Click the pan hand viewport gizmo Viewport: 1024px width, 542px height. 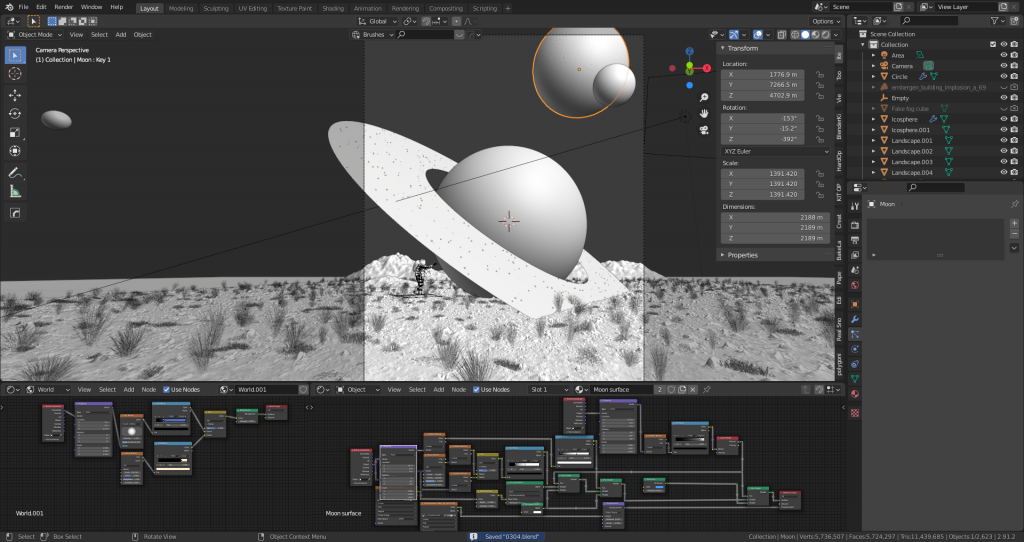(704, 113)
